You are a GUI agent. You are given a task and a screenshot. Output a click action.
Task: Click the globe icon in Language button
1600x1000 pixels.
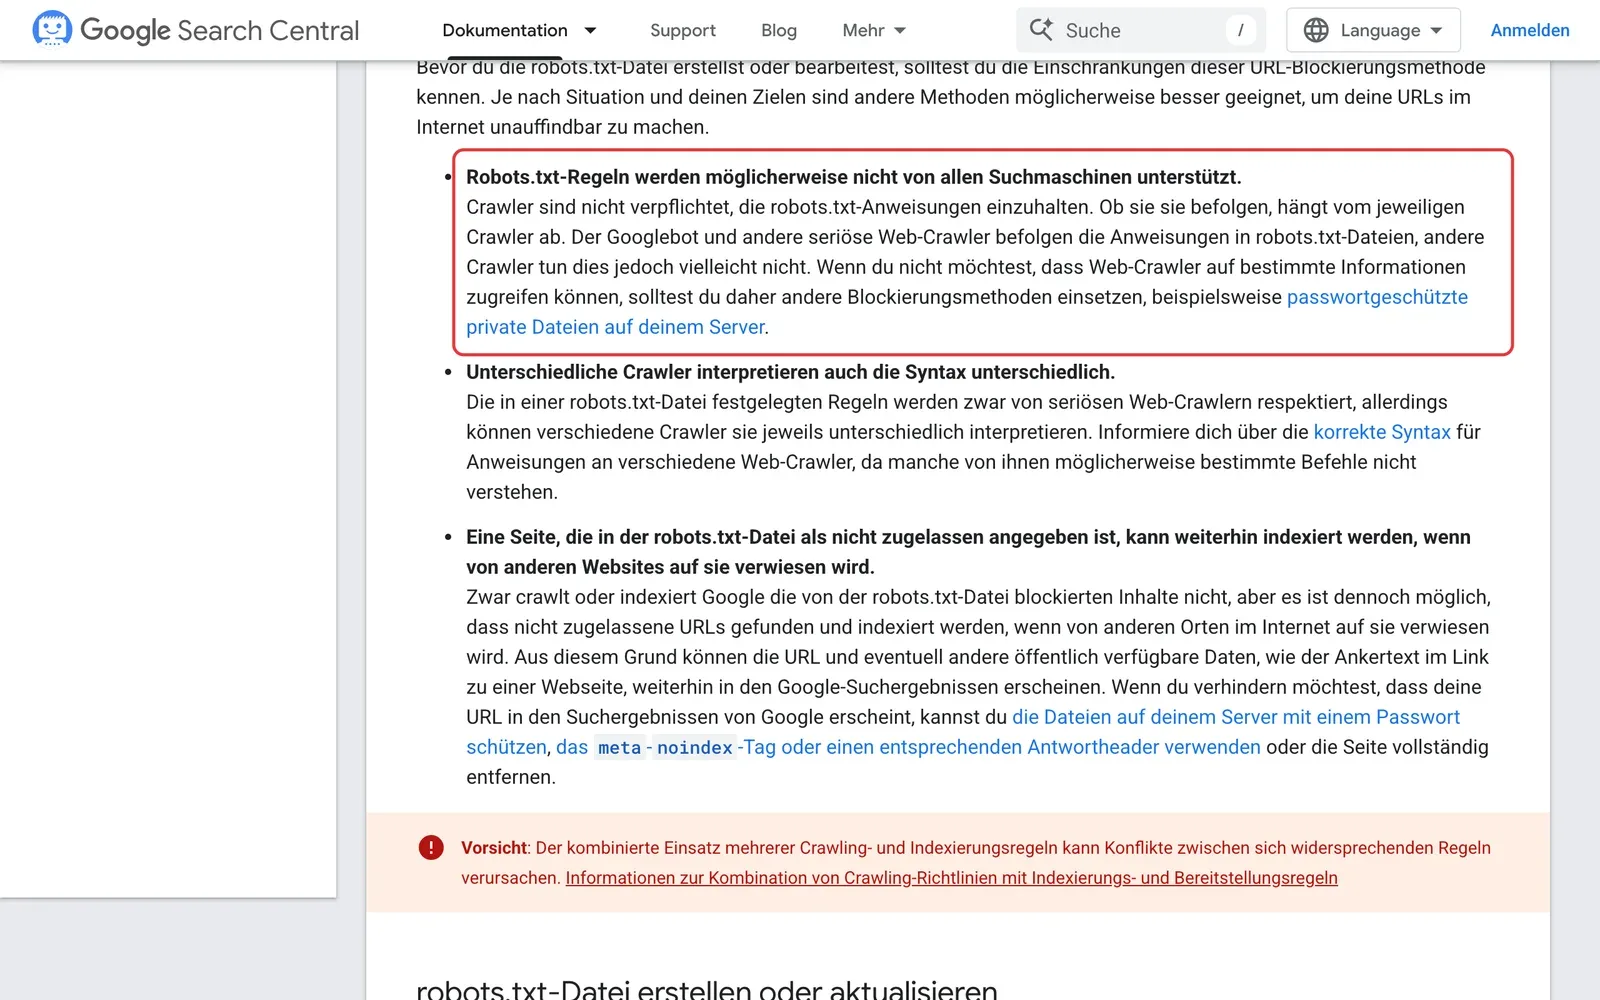click(1316, 30)
